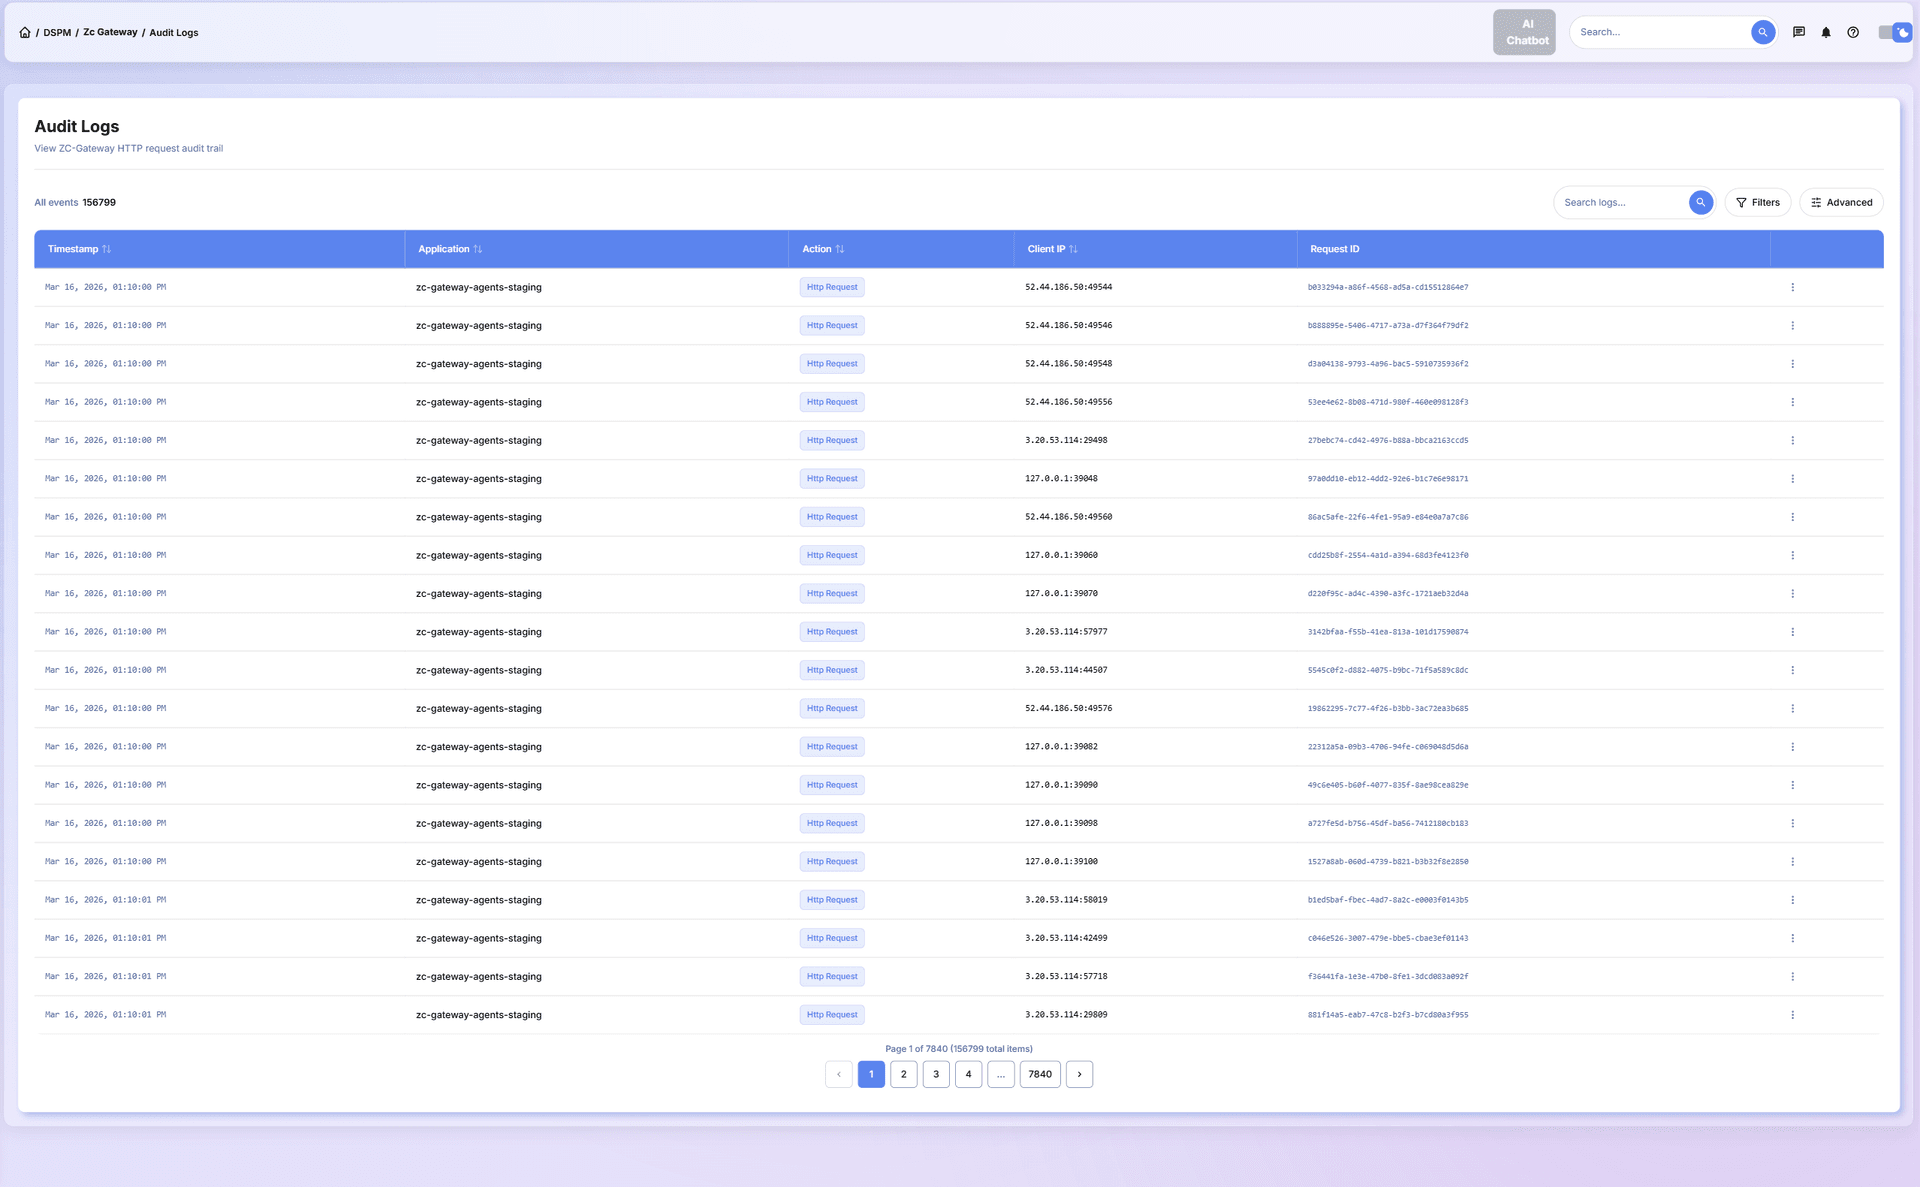Click Client IP 52.44.186.50:49576

(1068, 708)
